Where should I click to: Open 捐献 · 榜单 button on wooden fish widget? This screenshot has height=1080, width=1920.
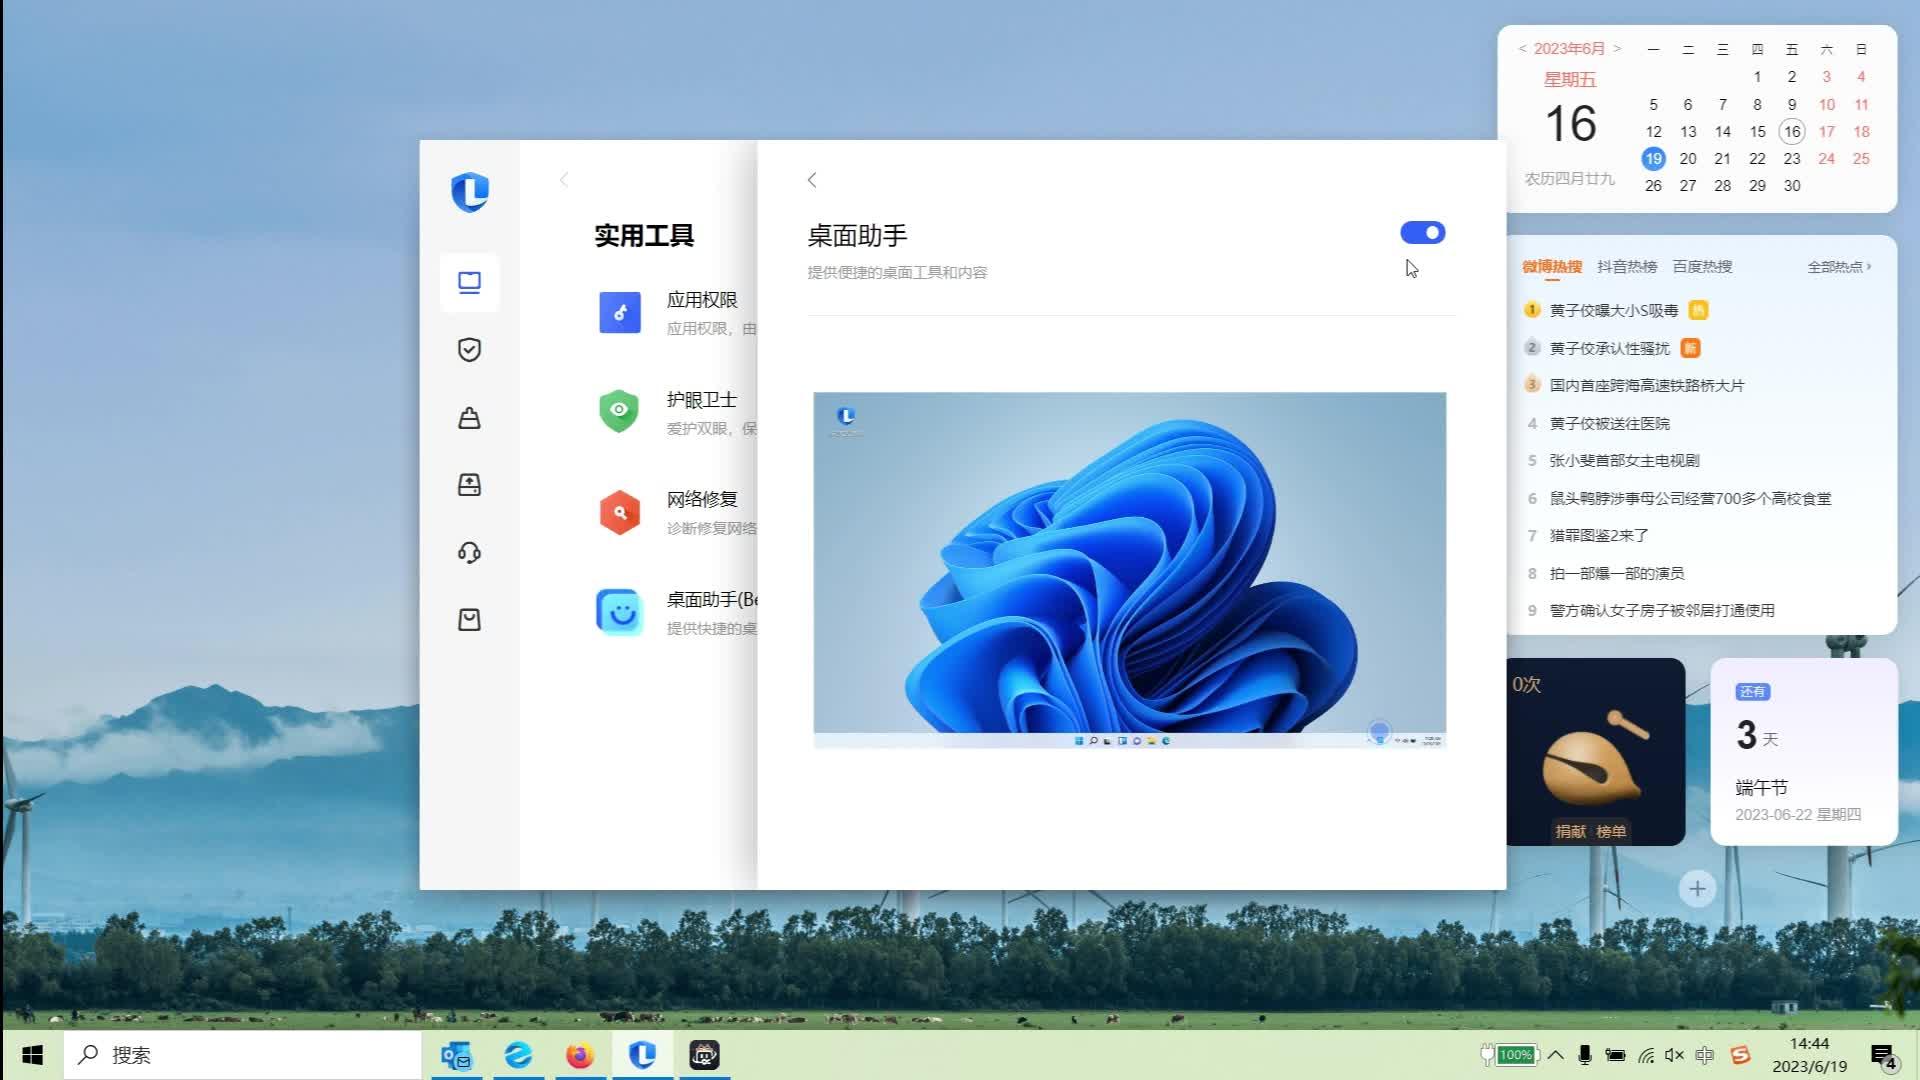tap(1591, 832)
